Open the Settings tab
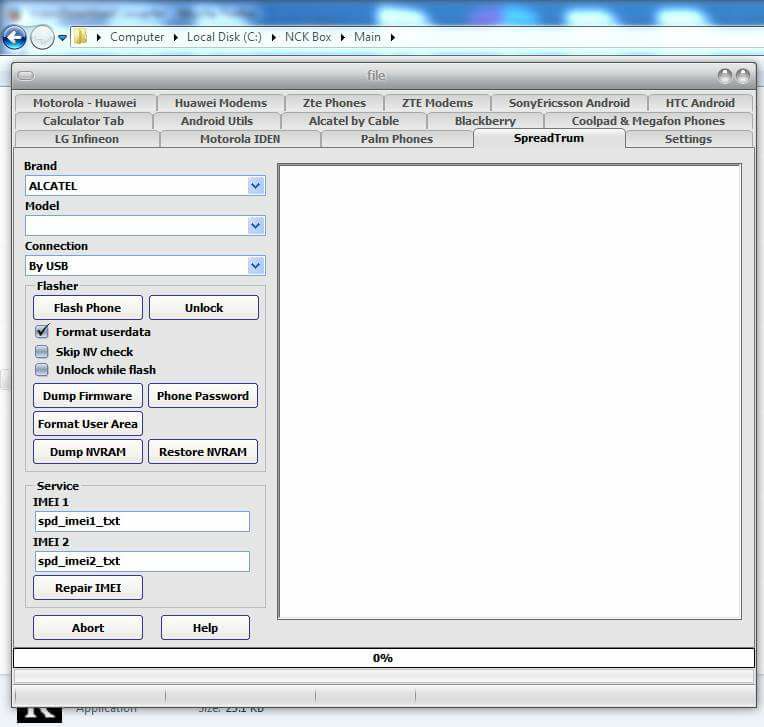The width and height of the screenshot is (764, 727). click(688, 139)
